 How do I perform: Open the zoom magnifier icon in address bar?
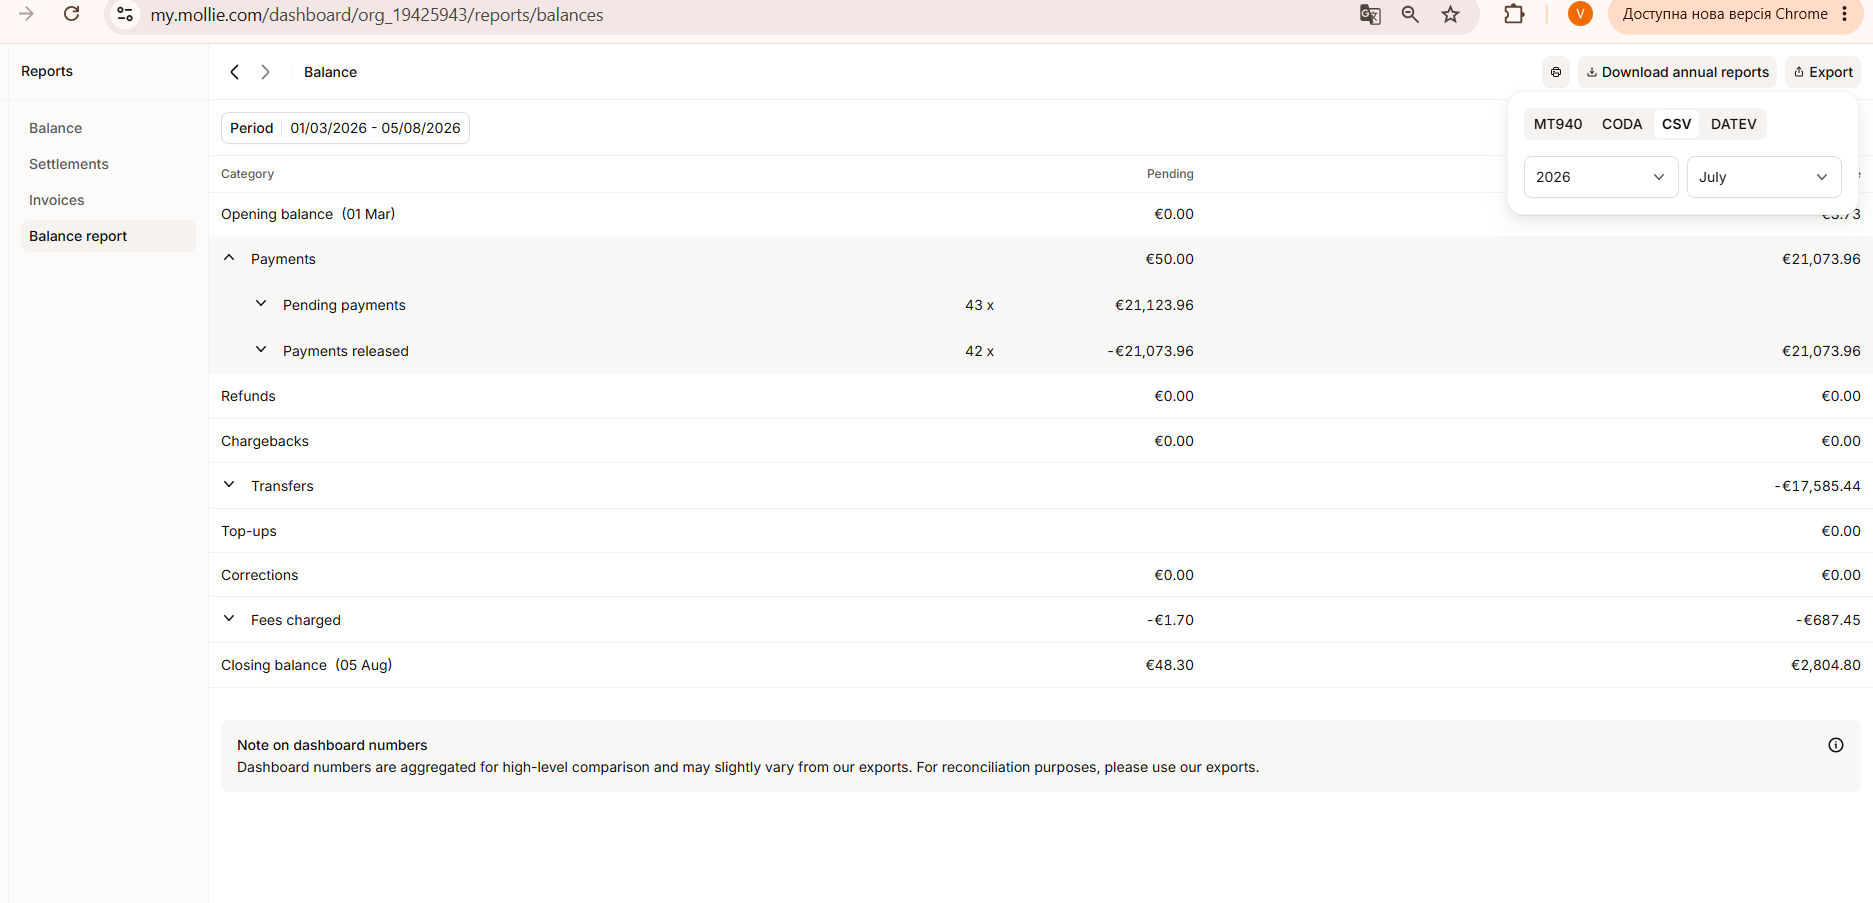1410,14
